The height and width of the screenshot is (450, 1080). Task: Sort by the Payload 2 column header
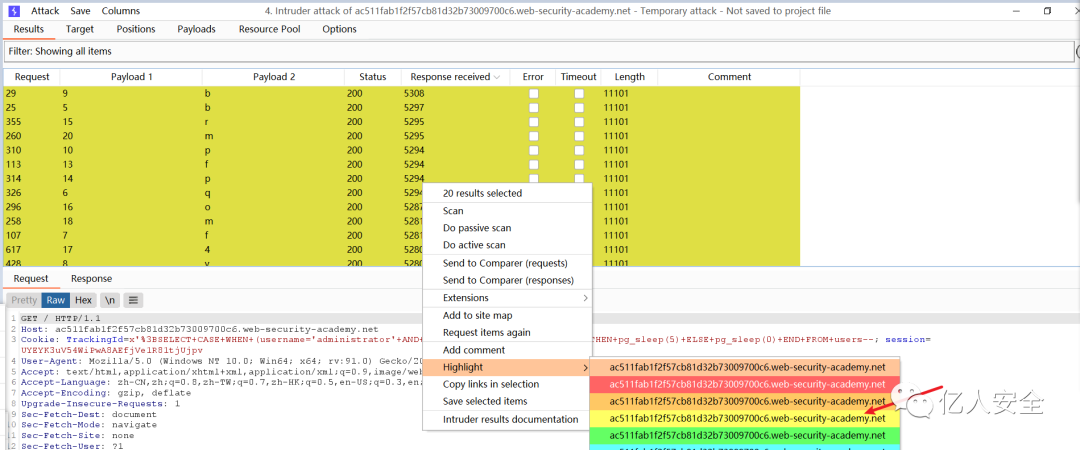pyautogui.click(x=273, y=77)
